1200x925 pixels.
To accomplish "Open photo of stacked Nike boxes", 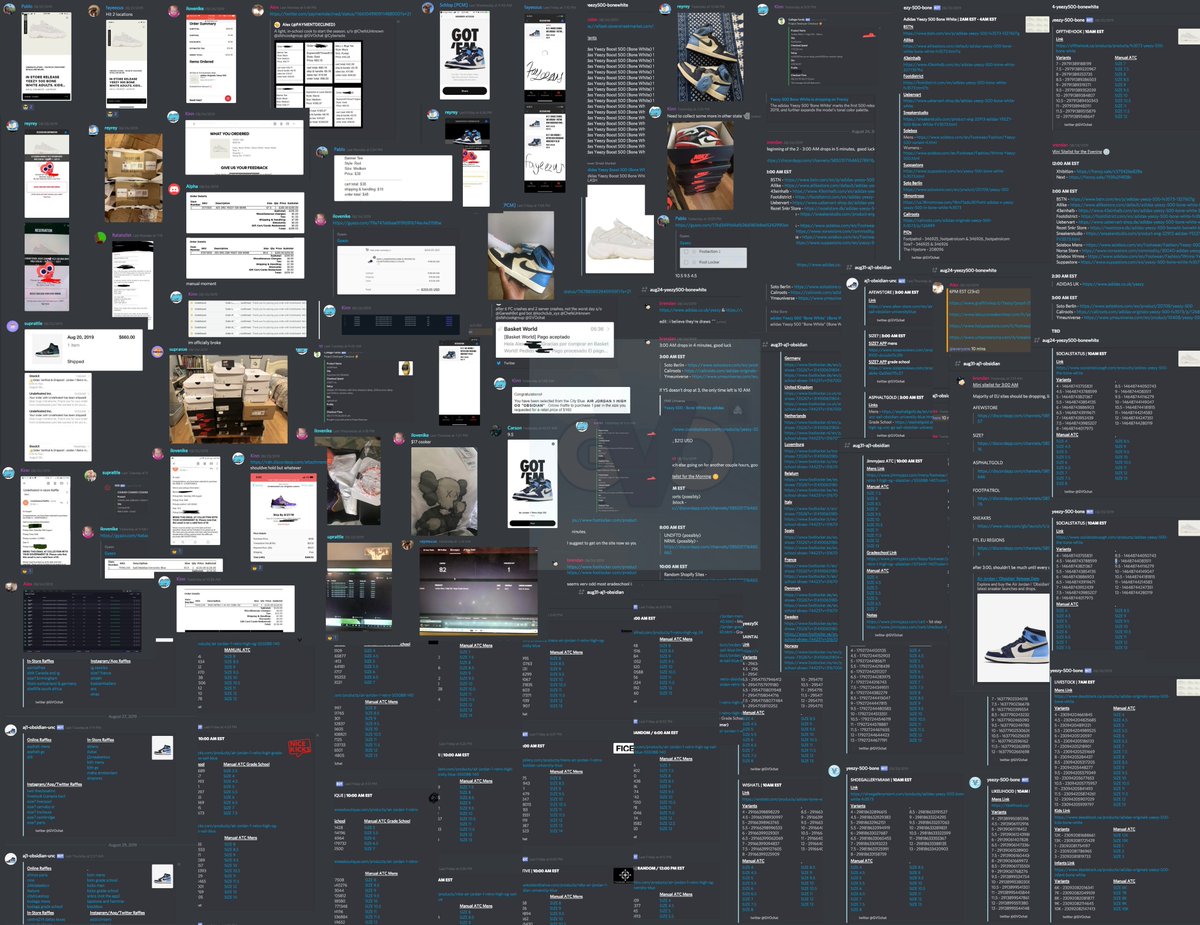I will coord(699,164).
